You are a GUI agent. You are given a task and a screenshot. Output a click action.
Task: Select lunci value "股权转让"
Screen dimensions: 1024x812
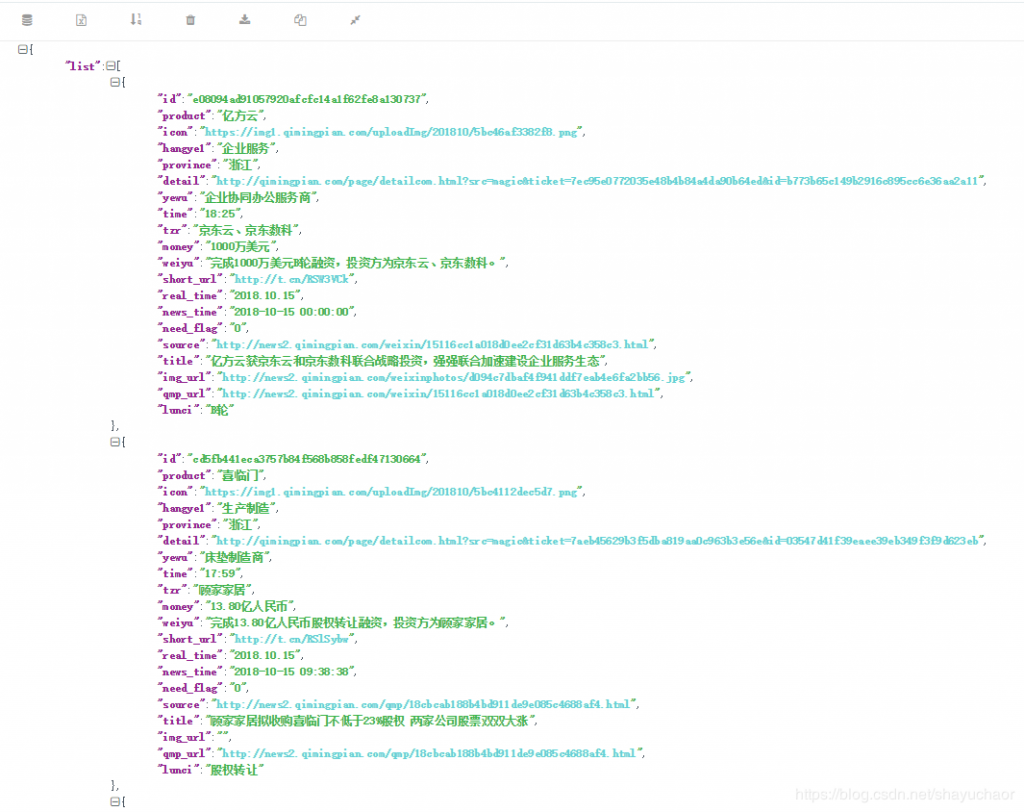coord(234,770)
